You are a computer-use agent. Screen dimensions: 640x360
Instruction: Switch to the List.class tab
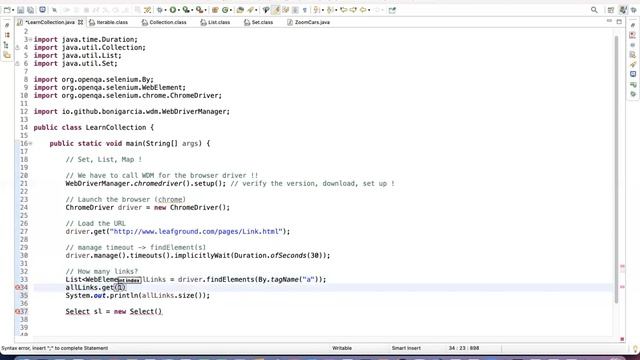pos(215,22)
